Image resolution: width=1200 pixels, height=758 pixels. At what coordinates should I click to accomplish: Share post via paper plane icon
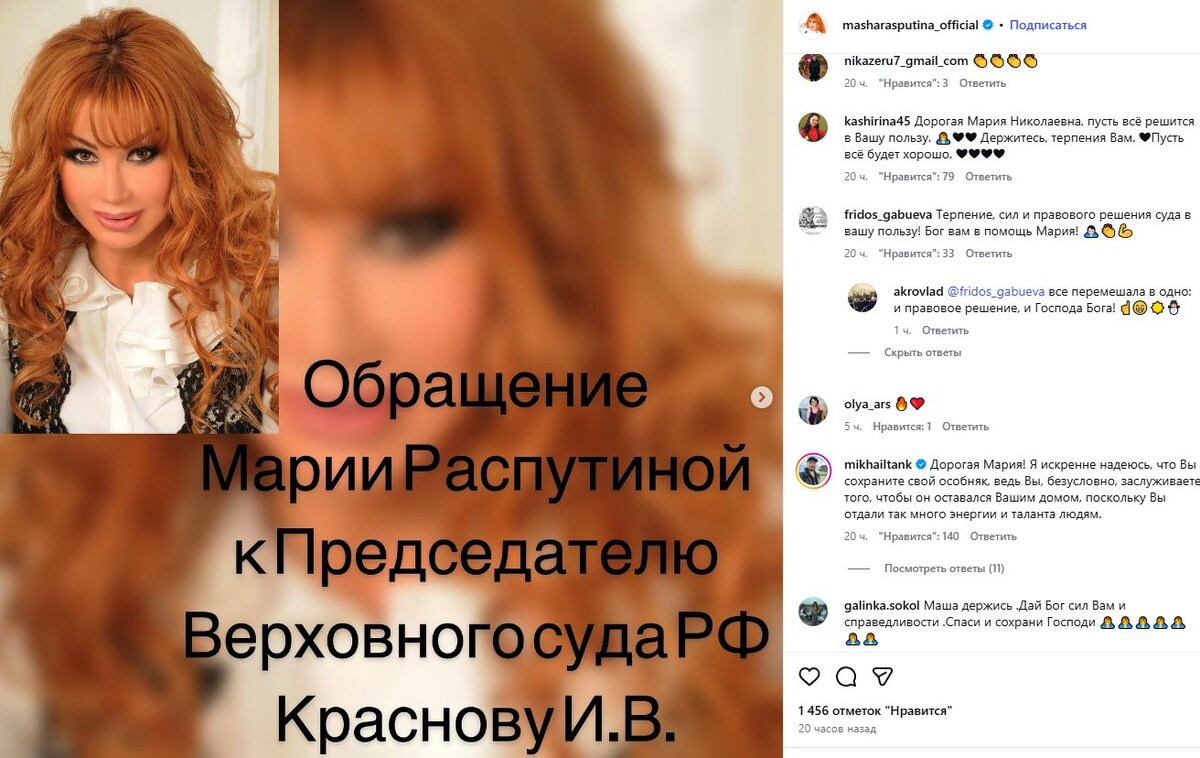(882, 677)
